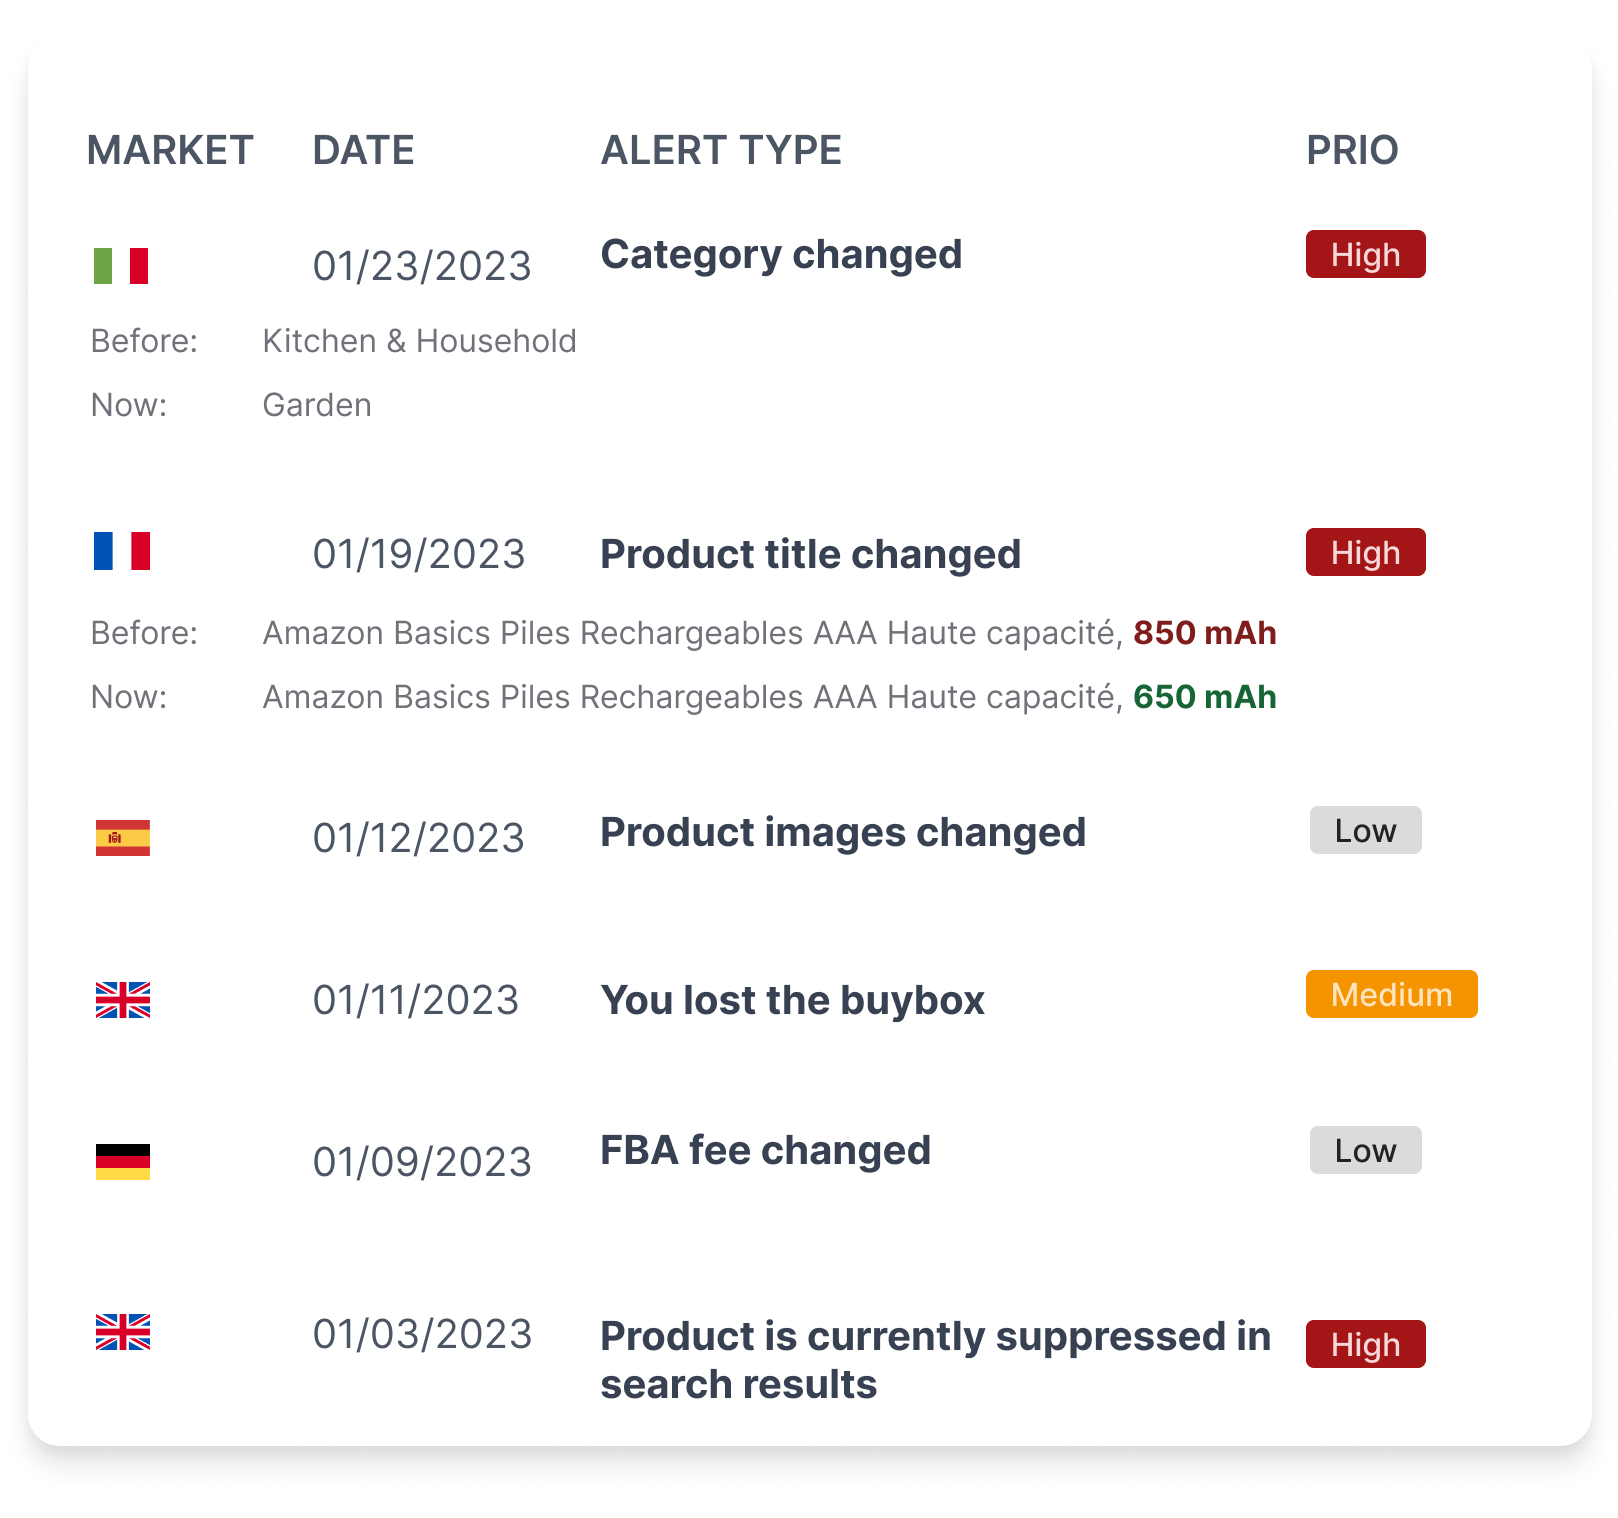This screenshot has height=1518, width=1618.
Task: Open the Category changed alert
Action: (781, 255)
